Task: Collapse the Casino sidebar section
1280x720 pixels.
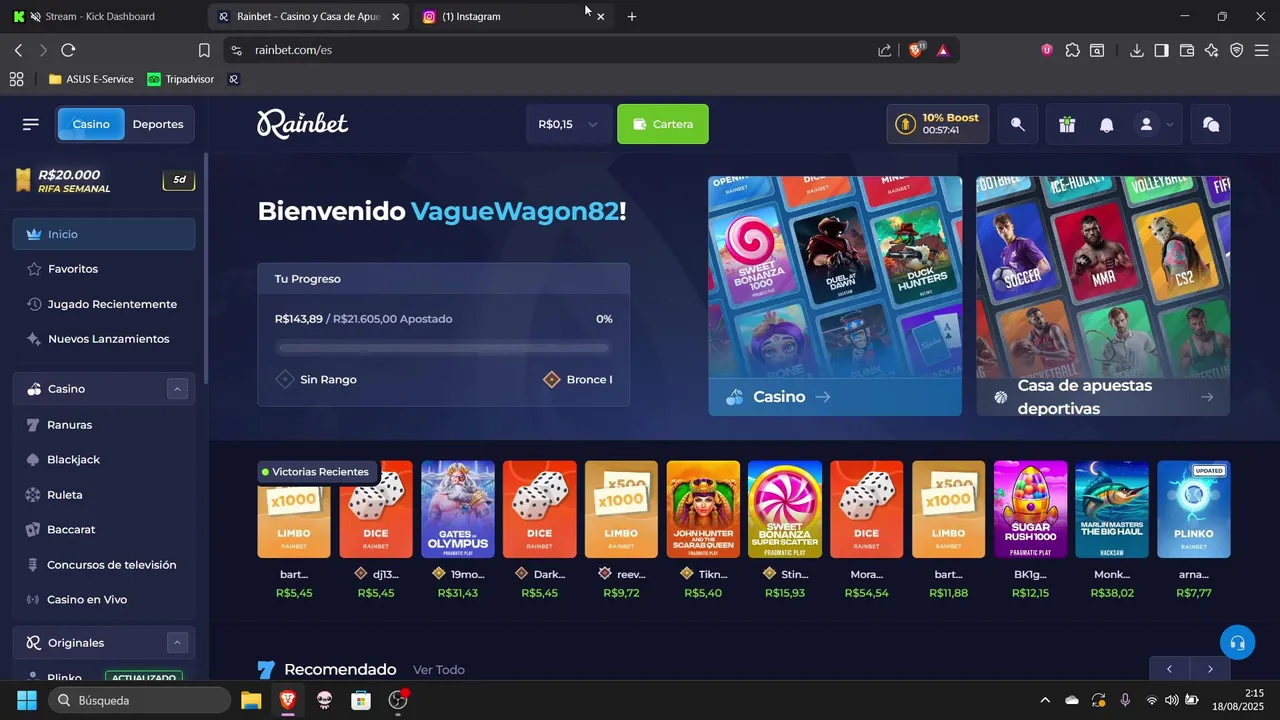Action: (x=177, y=389)
